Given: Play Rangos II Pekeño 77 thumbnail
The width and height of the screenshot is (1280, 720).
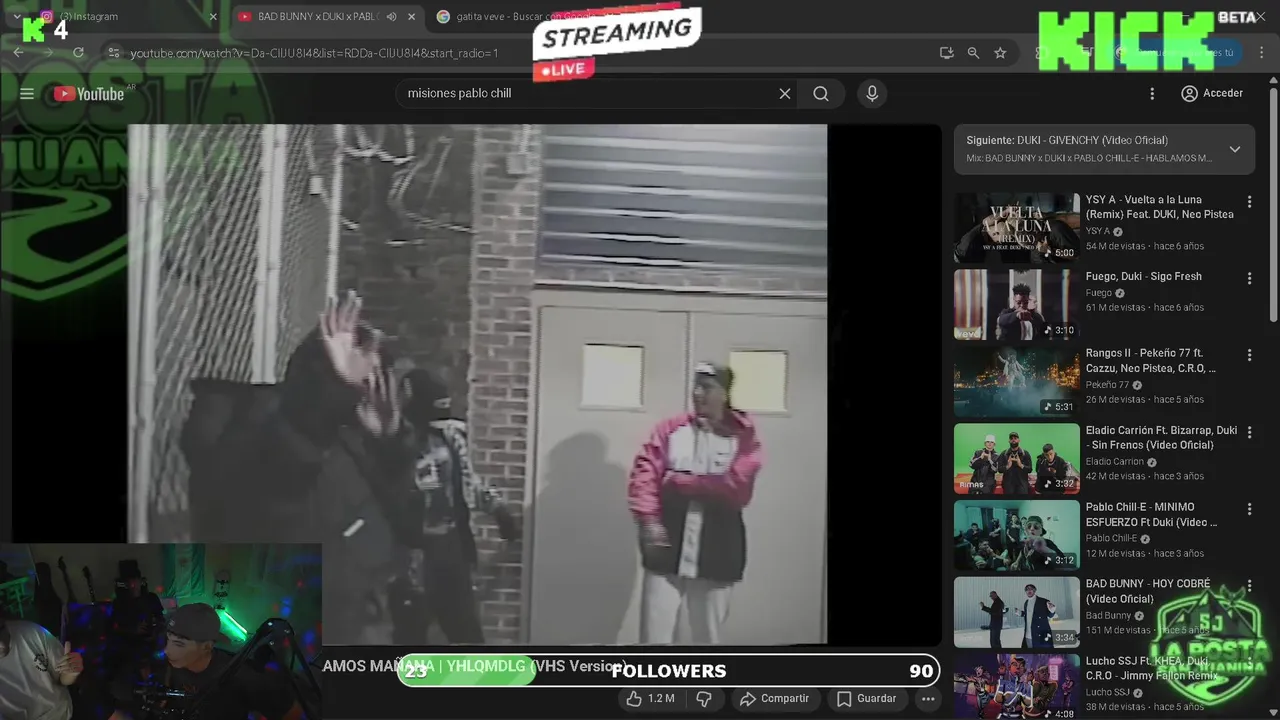Looking at the screenshot, I should pos(1016,382).
